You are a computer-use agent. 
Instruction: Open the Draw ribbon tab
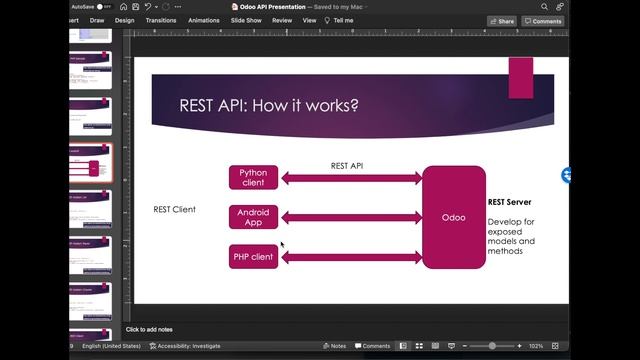(x=97, y=20)
